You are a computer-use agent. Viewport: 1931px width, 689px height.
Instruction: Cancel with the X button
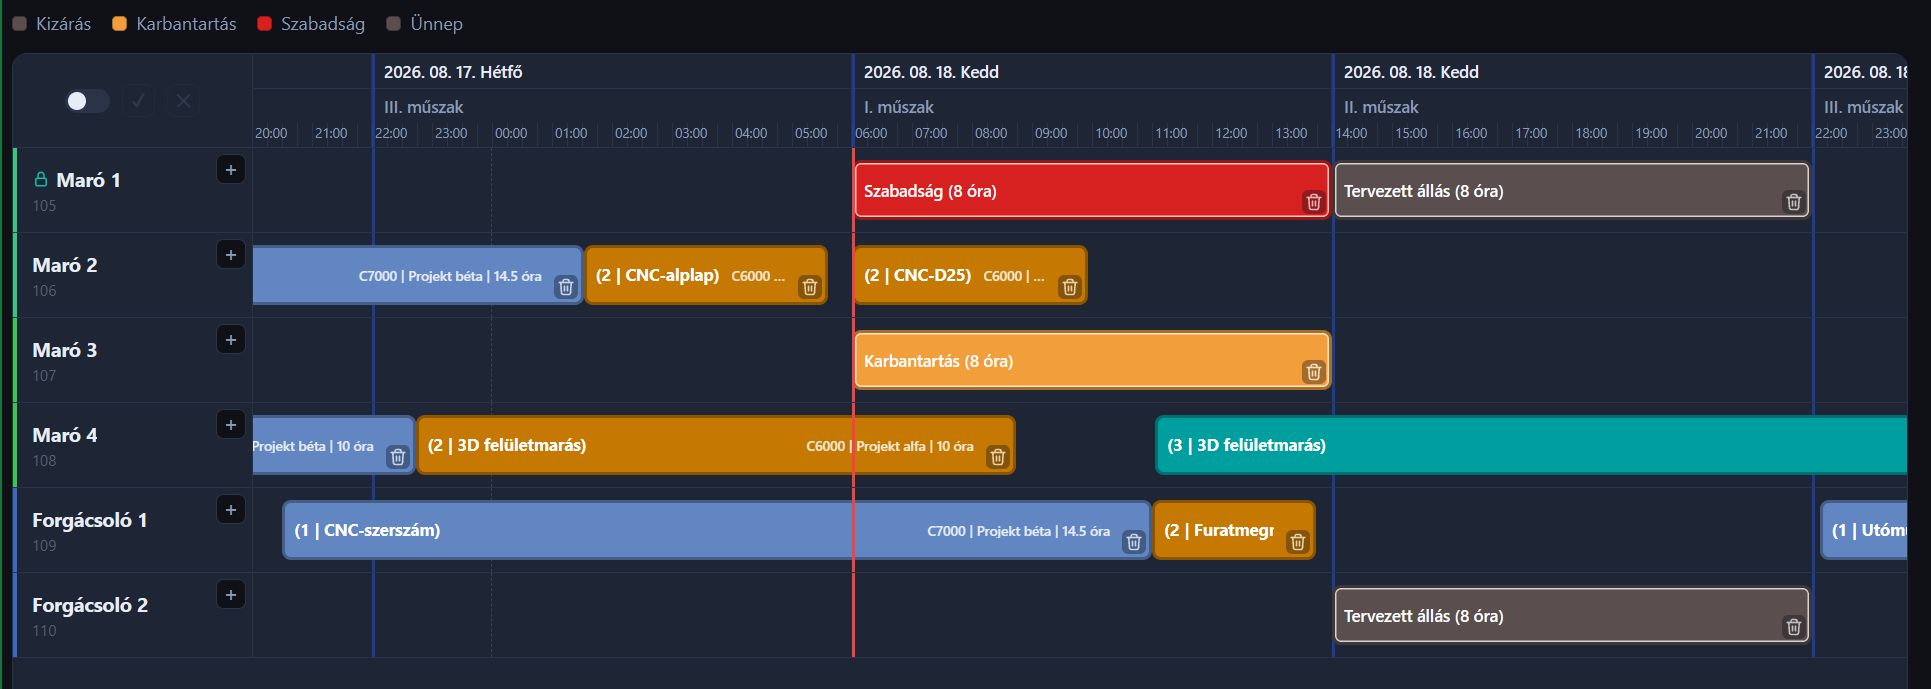[183, 100]
